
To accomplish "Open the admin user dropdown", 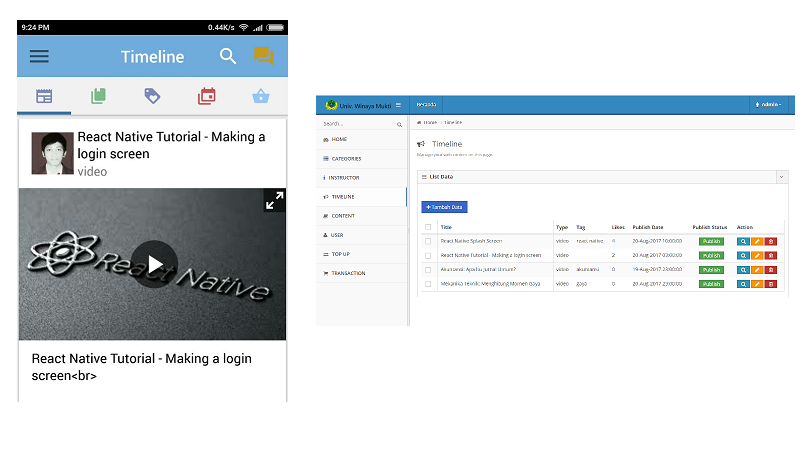I will (768, 105).
